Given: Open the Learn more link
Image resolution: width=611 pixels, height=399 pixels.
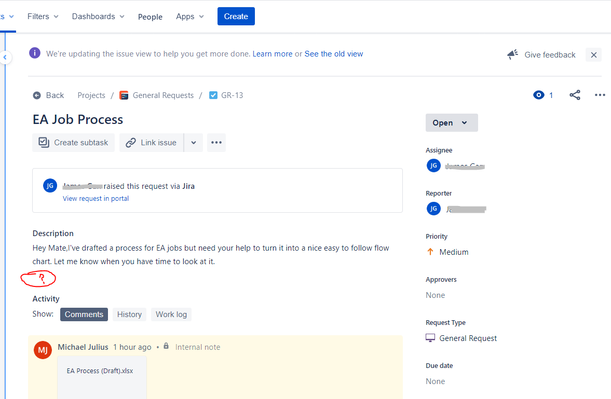Looking at the screenshot, I should [x=272, y=54].
